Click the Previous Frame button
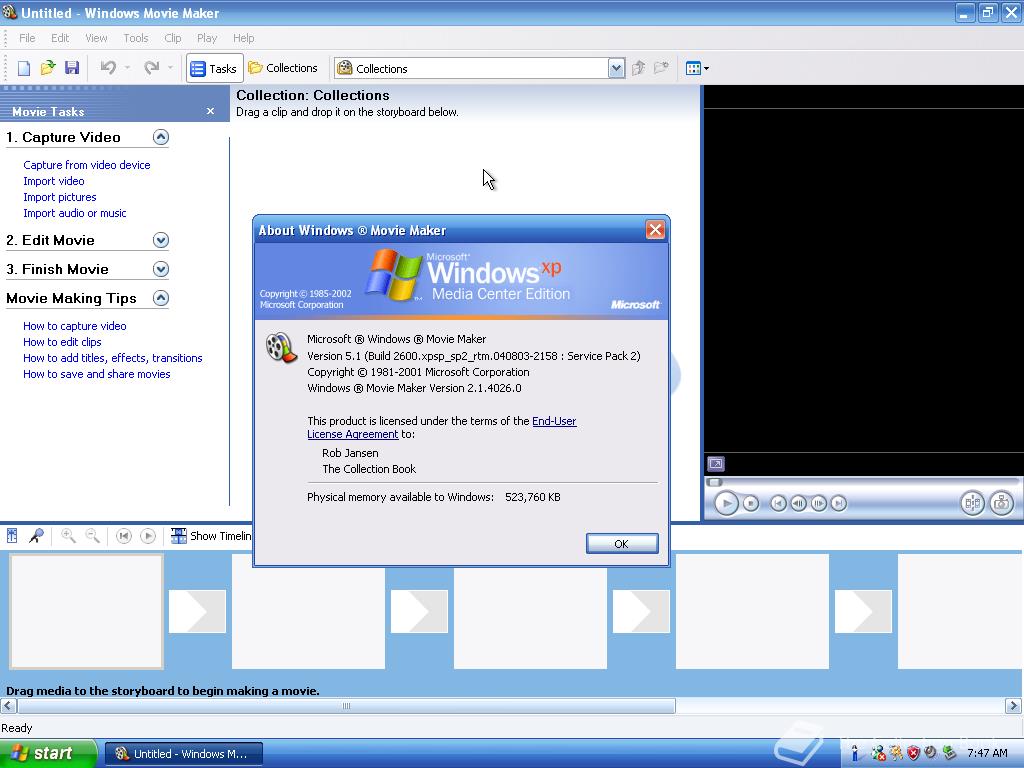 [x=798, y=504]
